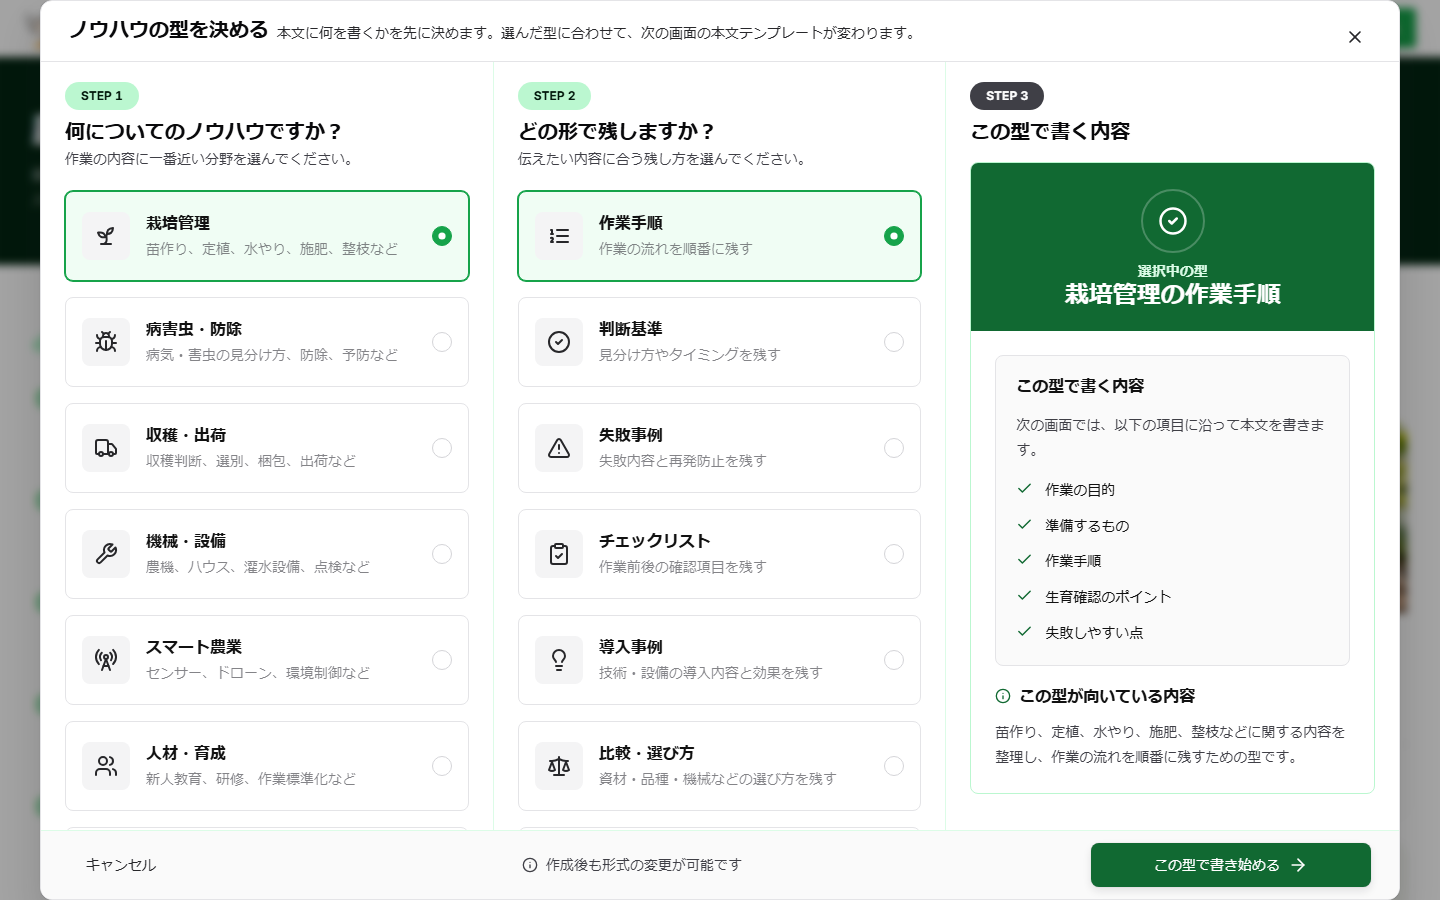
Task: Click the どの形で残しますか？ heading
Action: coord(617,131)
